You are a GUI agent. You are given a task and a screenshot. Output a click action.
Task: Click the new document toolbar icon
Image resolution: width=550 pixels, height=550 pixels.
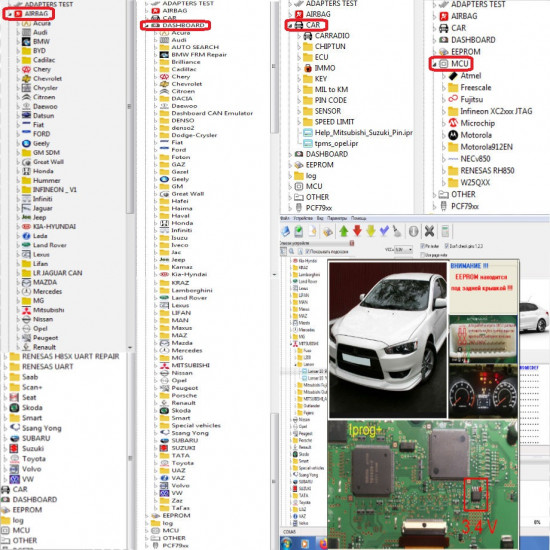312,231
